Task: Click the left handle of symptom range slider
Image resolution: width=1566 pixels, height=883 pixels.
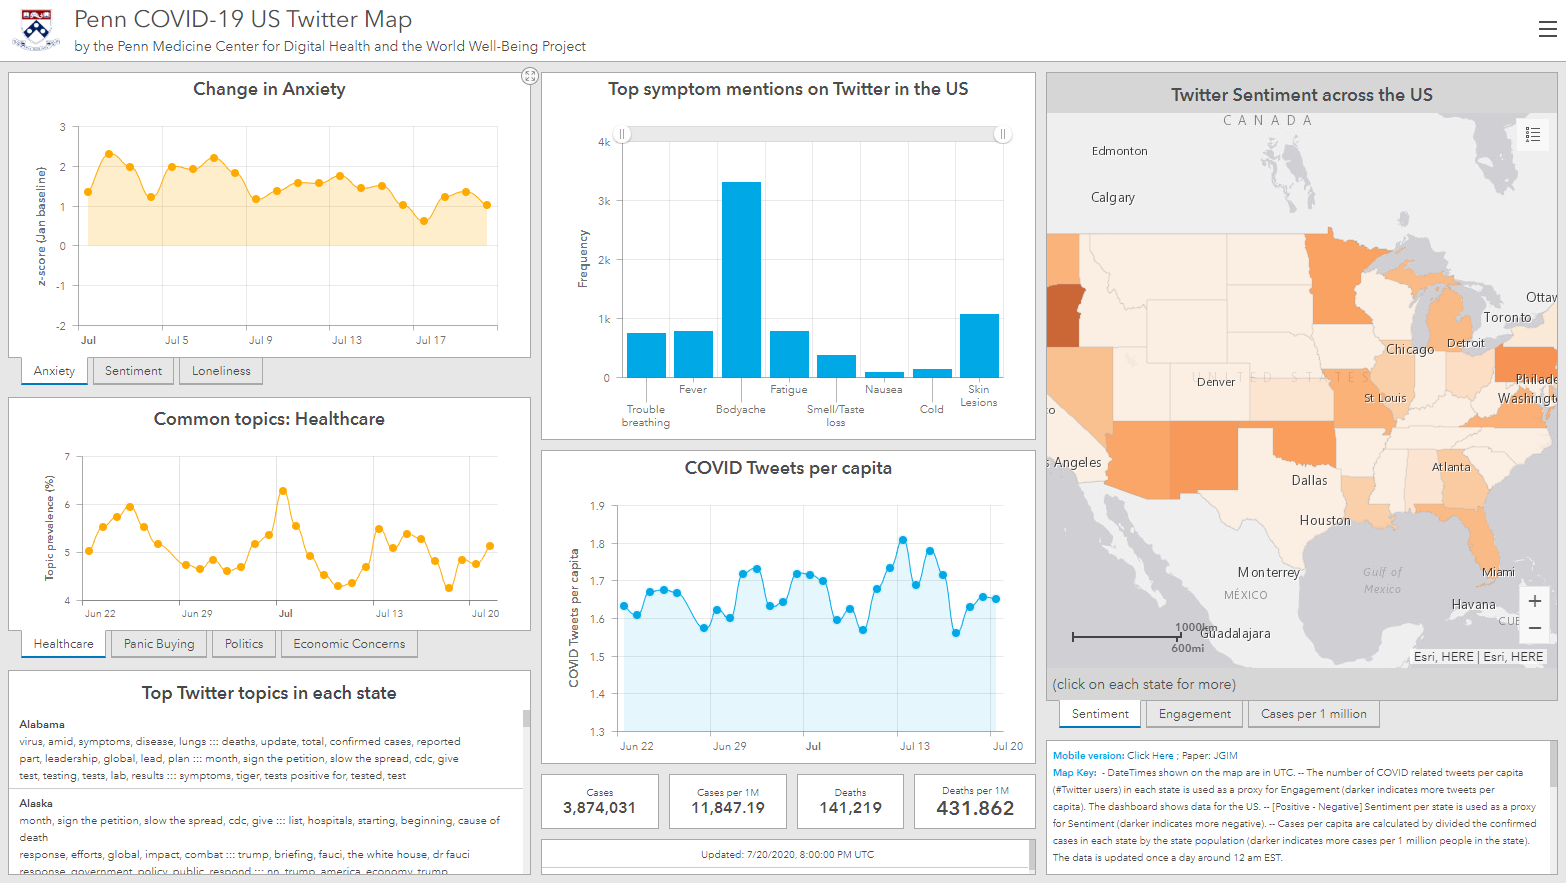Action: click(622, 134)
